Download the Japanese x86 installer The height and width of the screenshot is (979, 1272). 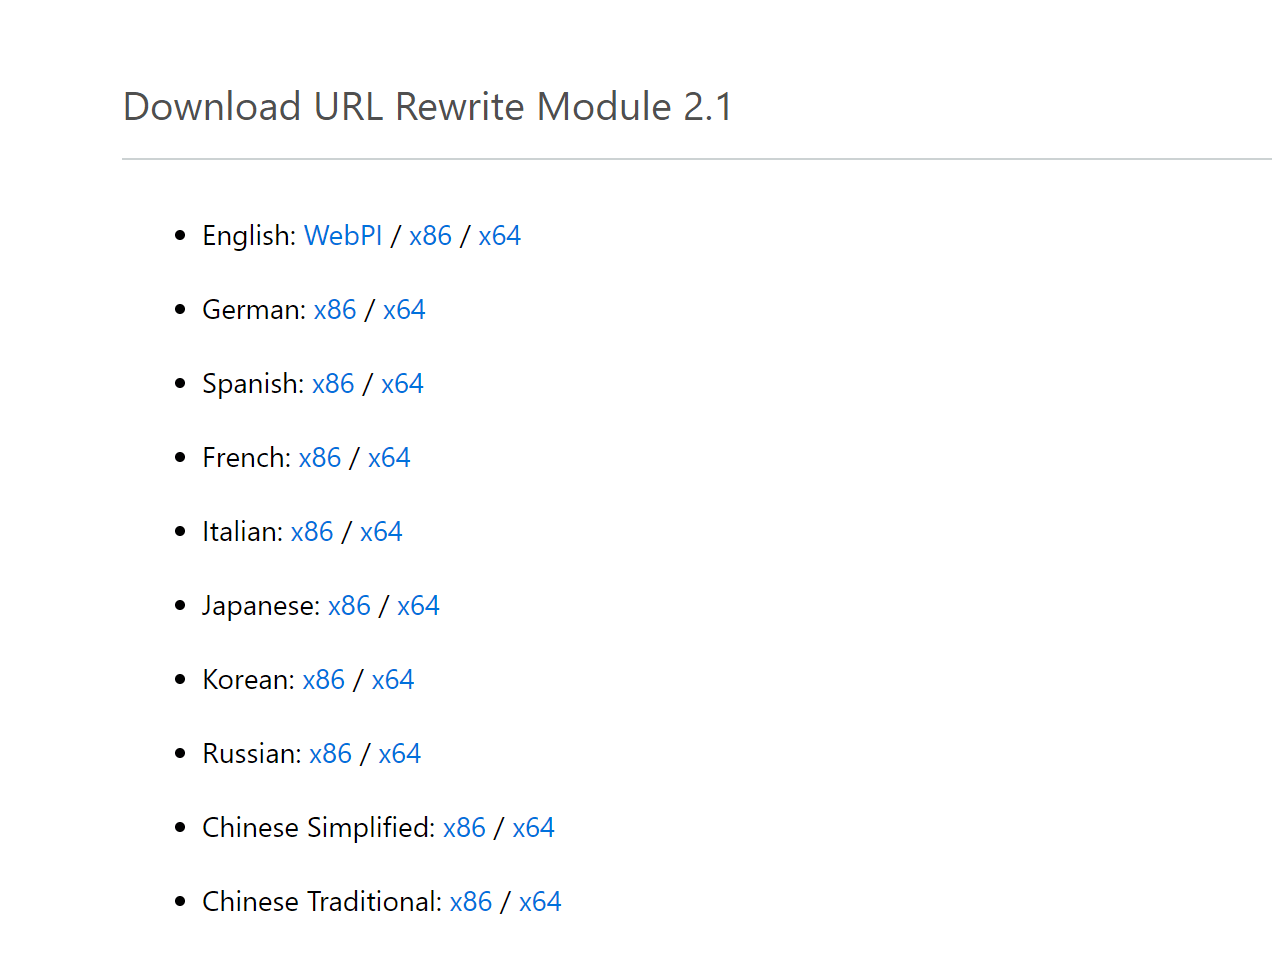pyautogui.click(x=349, y=606)
